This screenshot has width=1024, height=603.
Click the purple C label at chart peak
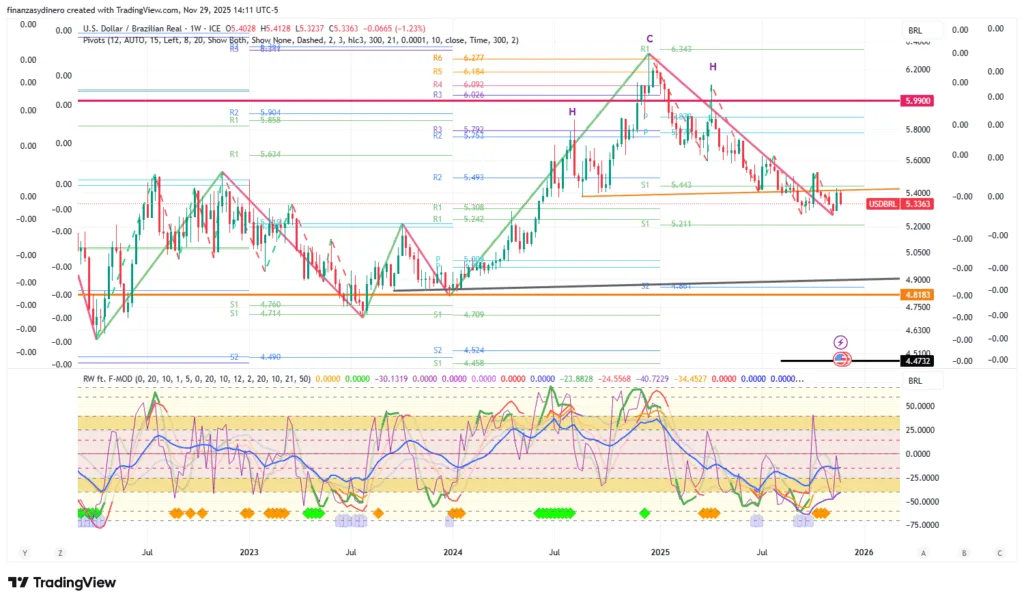[649, 38]
